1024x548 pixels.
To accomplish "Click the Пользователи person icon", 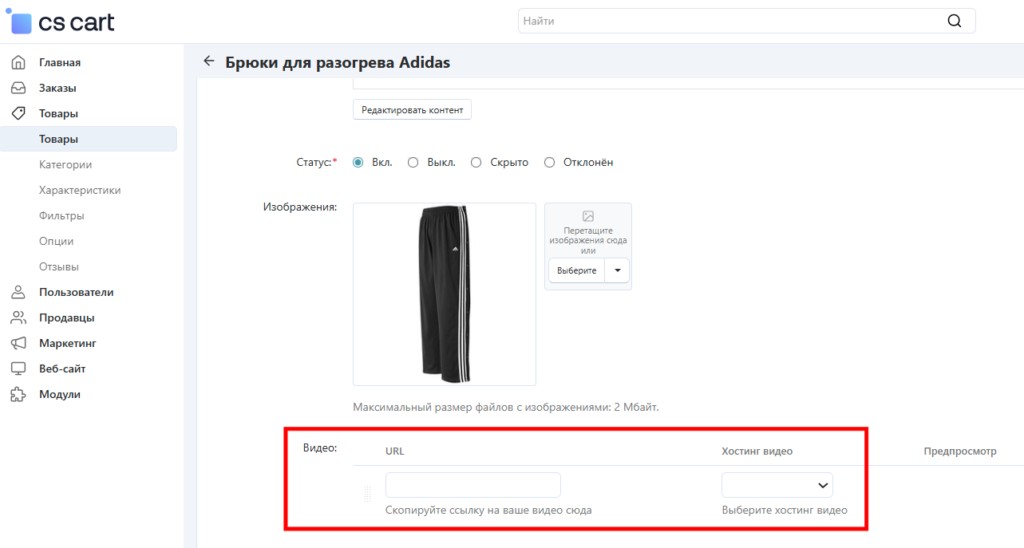I will tap(18, 292).
